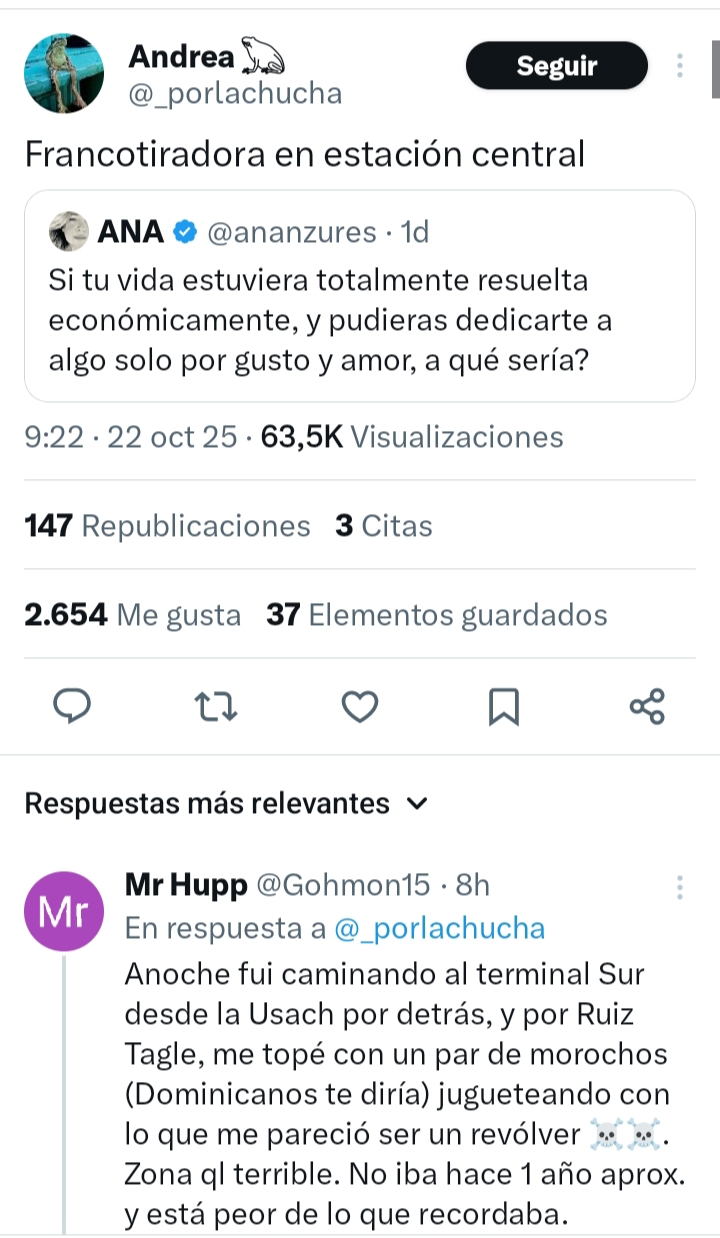720x1238 pixels.
Task: Bookmark this tweet
Action: (x=504, y=708)
